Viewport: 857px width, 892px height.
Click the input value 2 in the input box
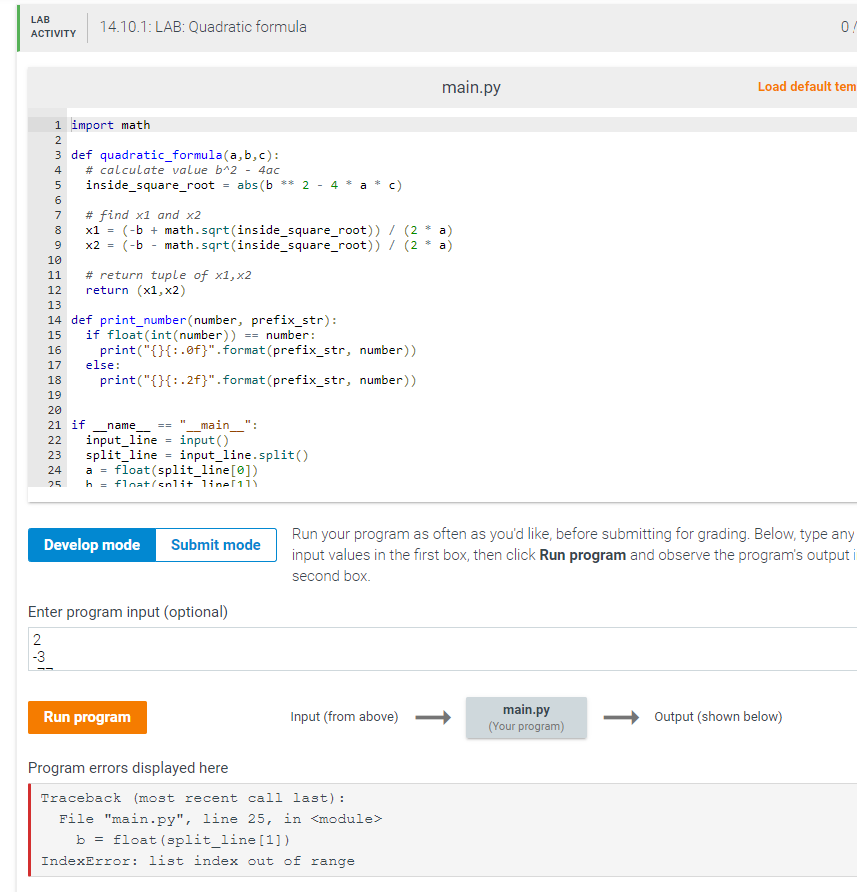pos(37,639)
